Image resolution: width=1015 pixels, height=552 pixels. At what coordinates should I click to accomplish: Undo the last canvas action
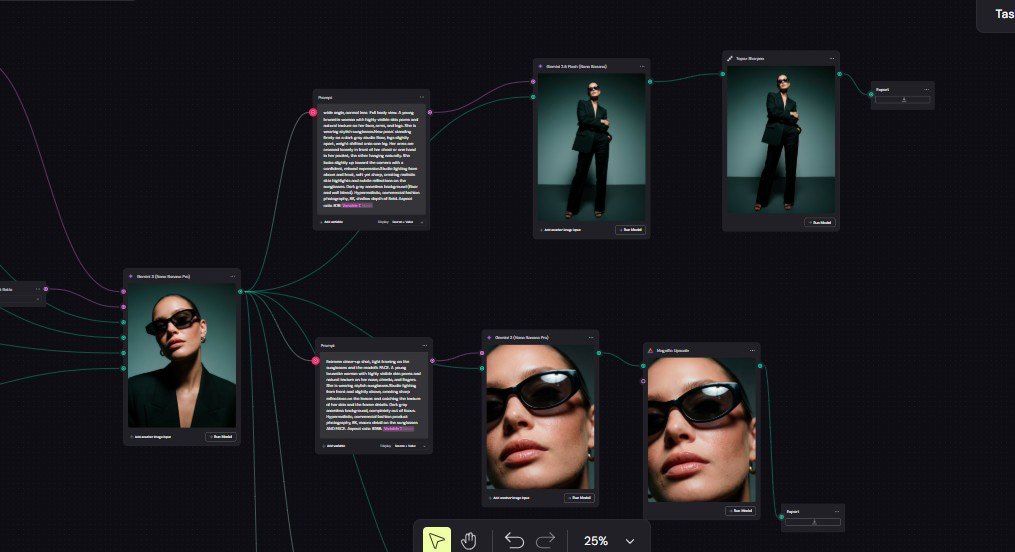click(514, 540)
